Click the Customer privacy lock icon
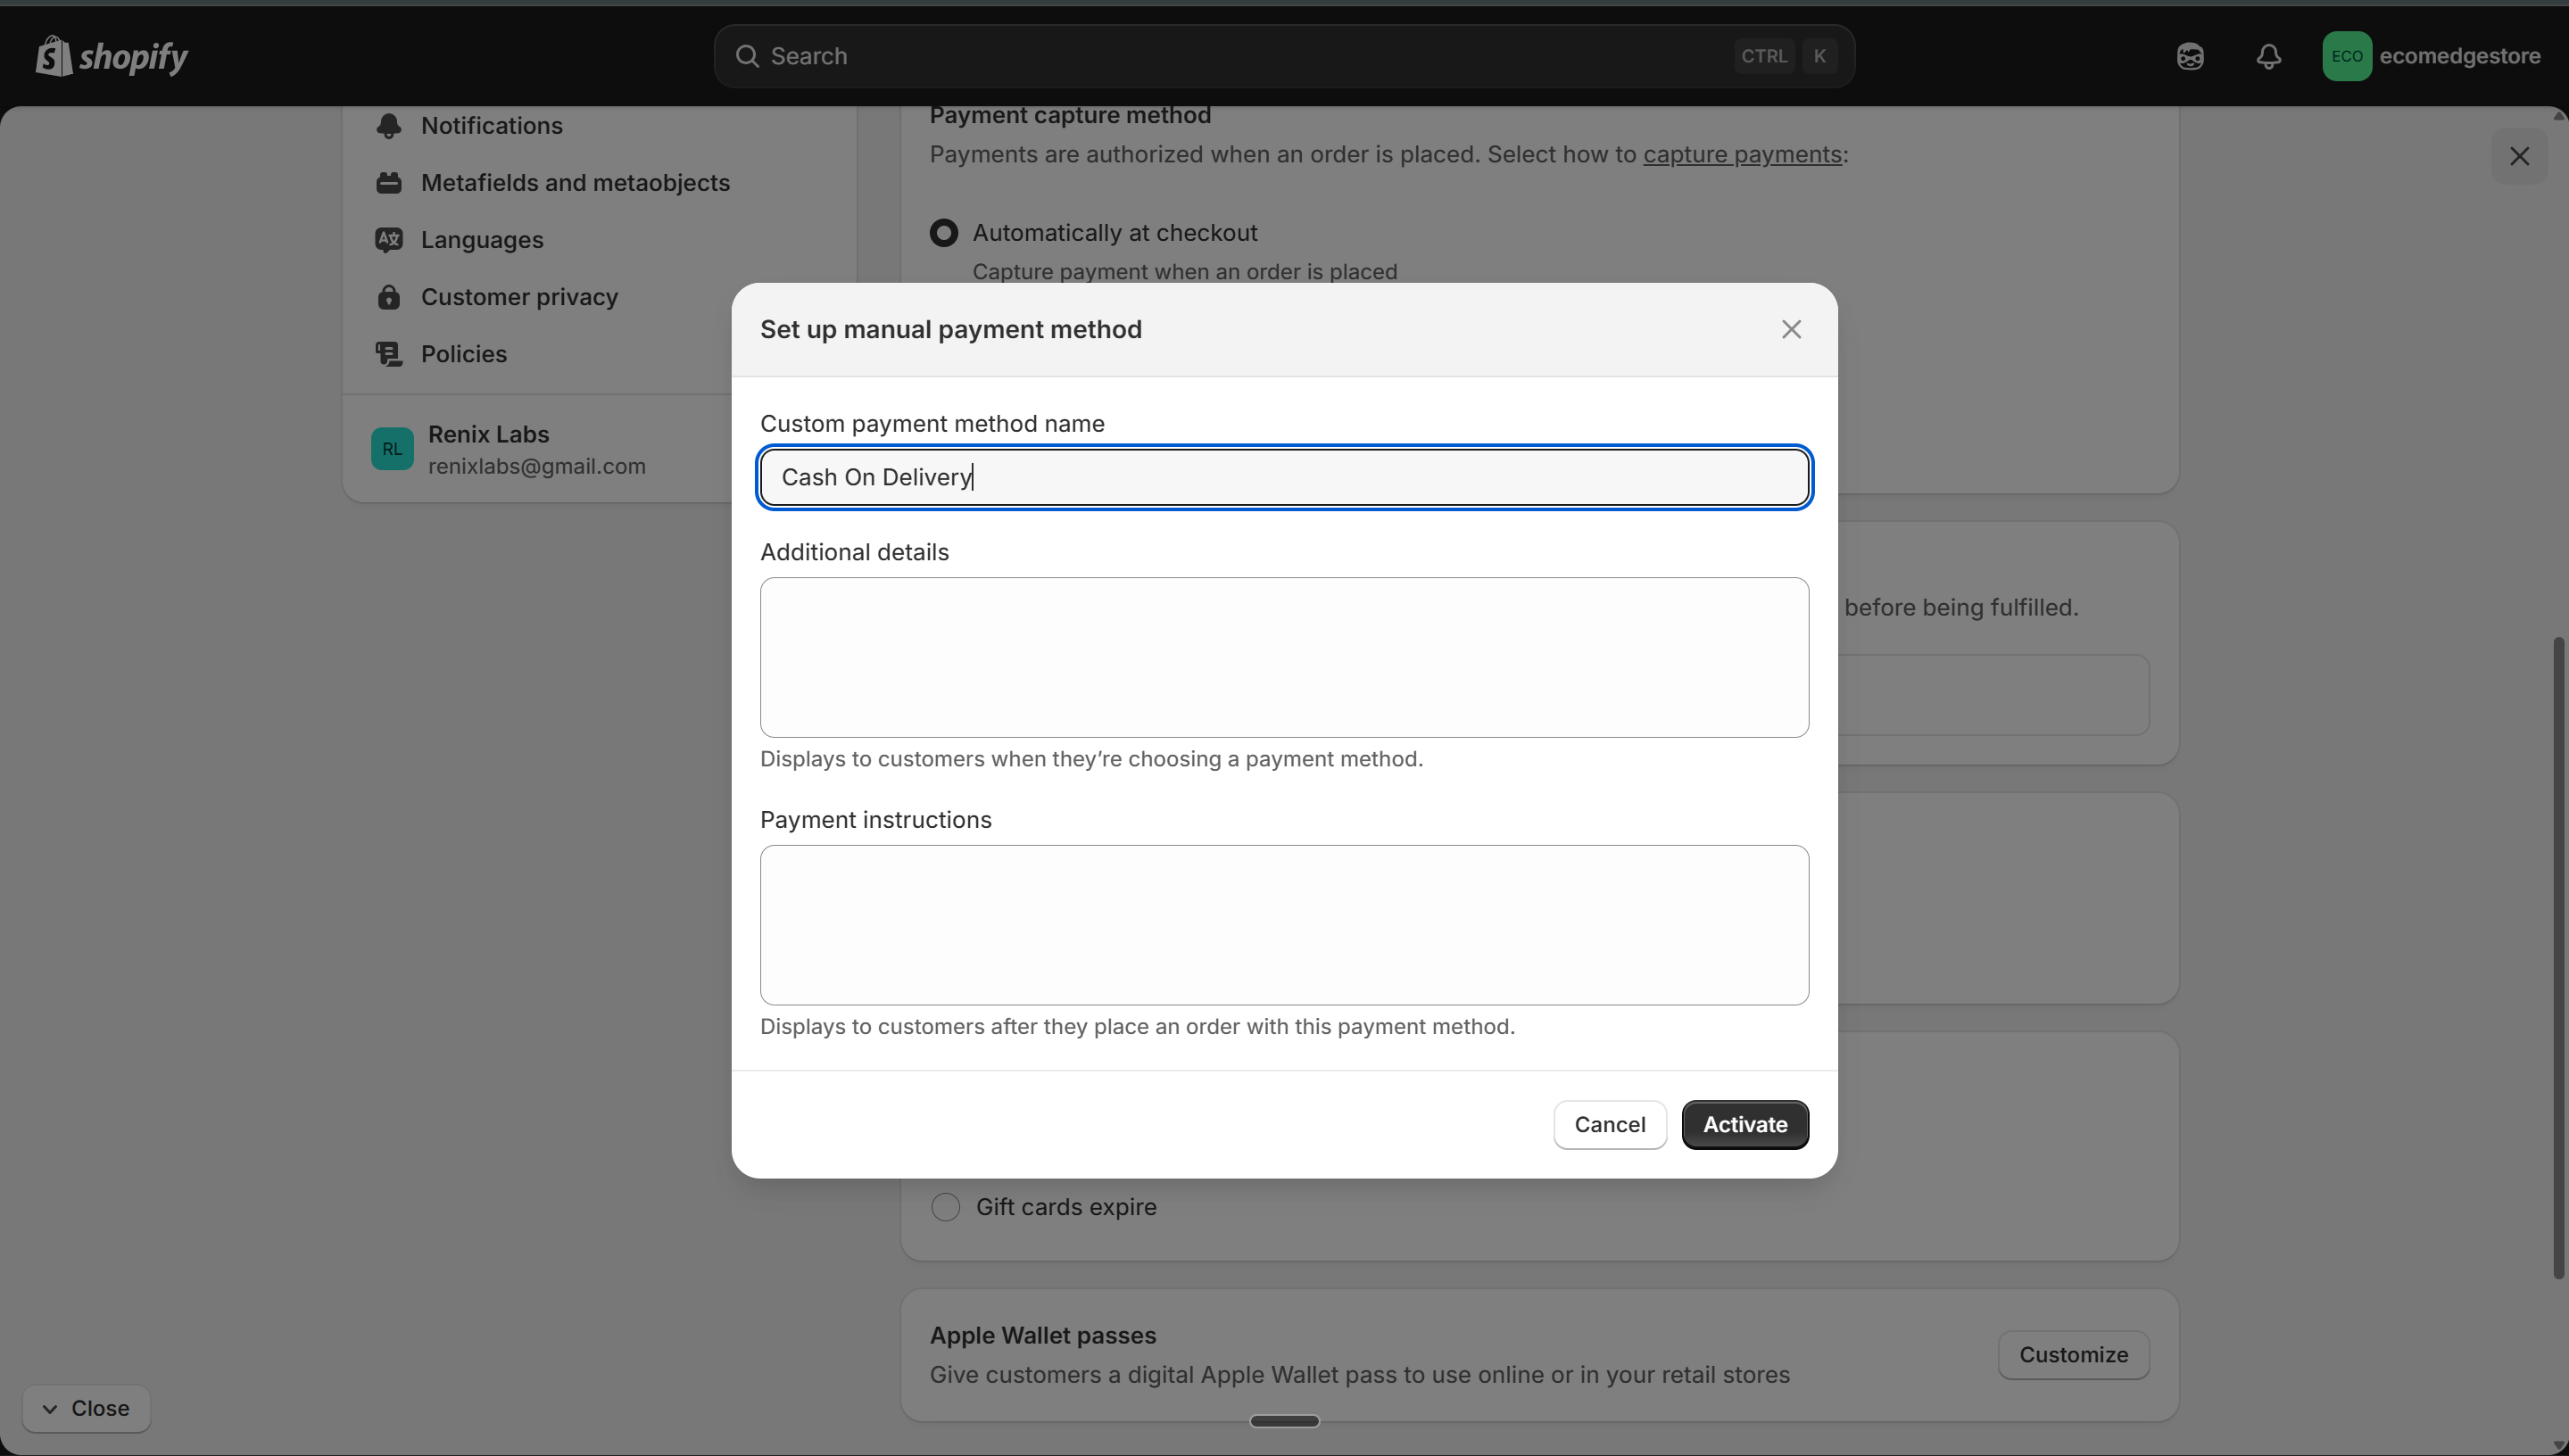Image resolution: width=2569 pixels, height=1456 pixels. coord(390,297)
